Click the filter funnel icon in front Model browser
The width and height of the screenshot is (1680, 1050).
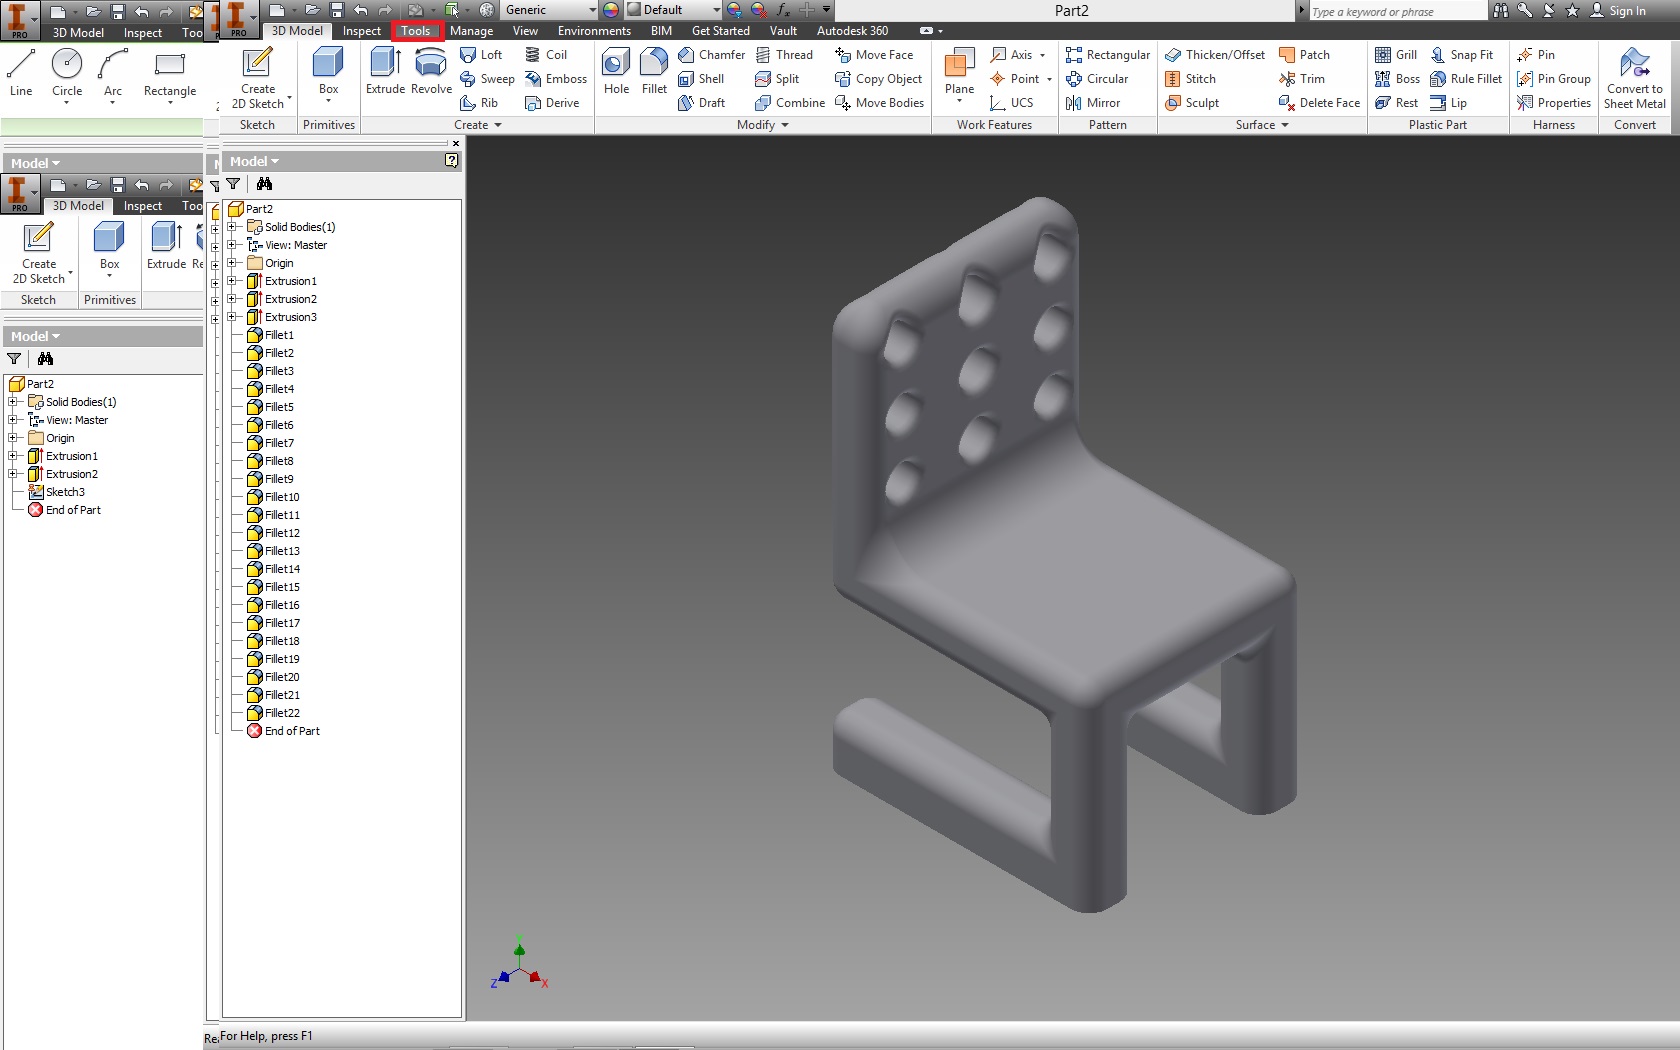click(x=233, y=184)
